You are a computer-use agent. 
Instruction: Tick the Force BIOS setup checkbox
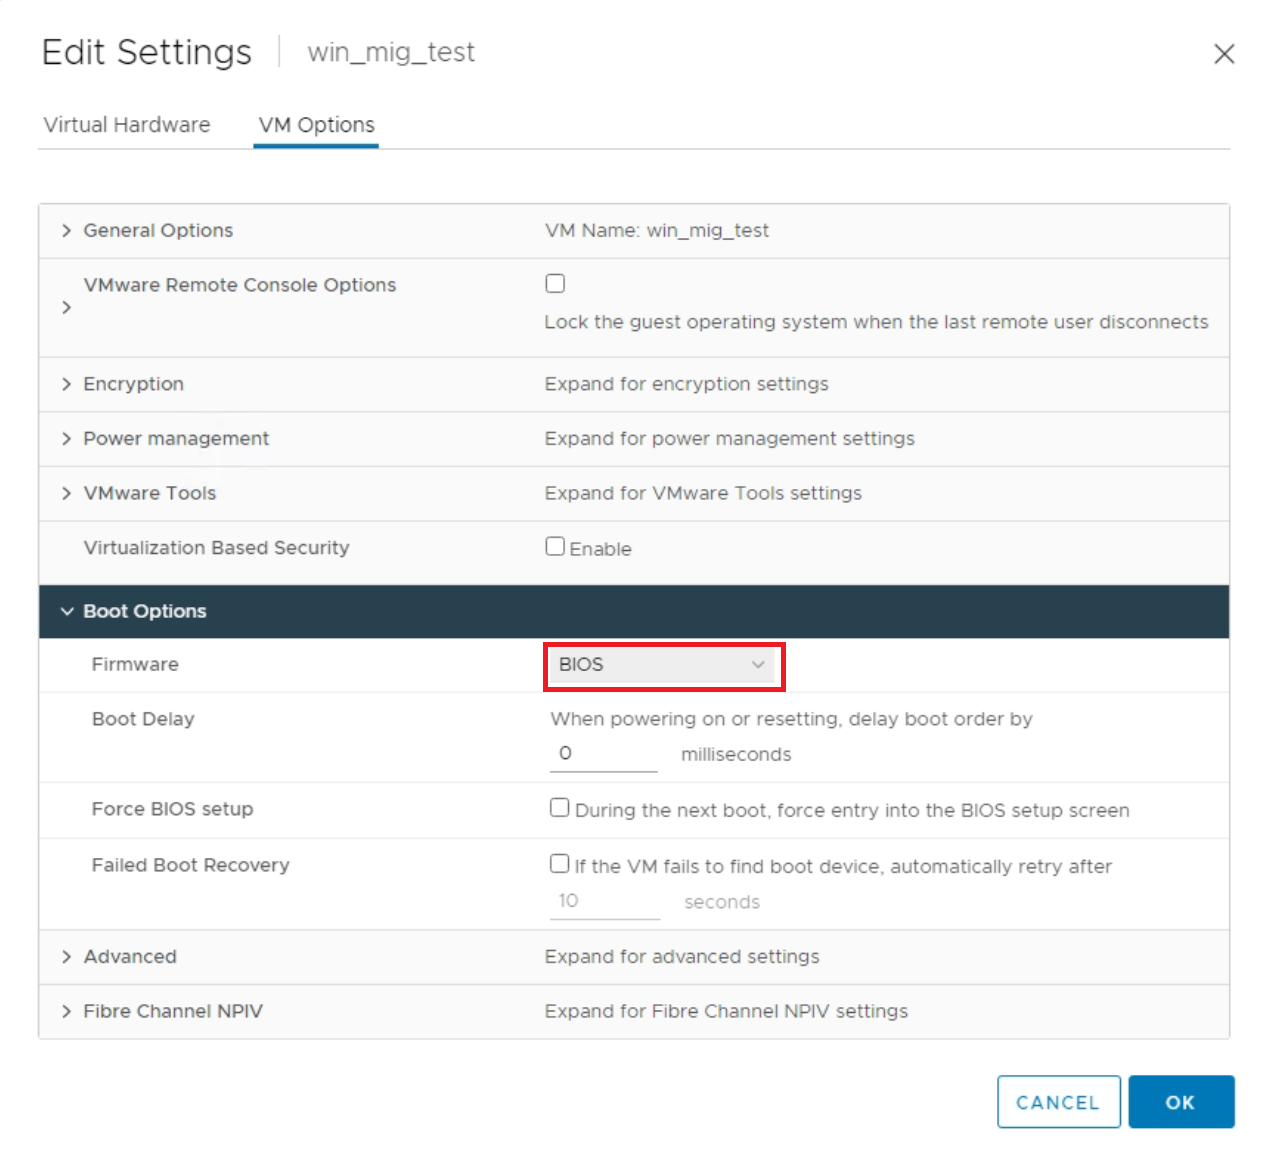560,808
